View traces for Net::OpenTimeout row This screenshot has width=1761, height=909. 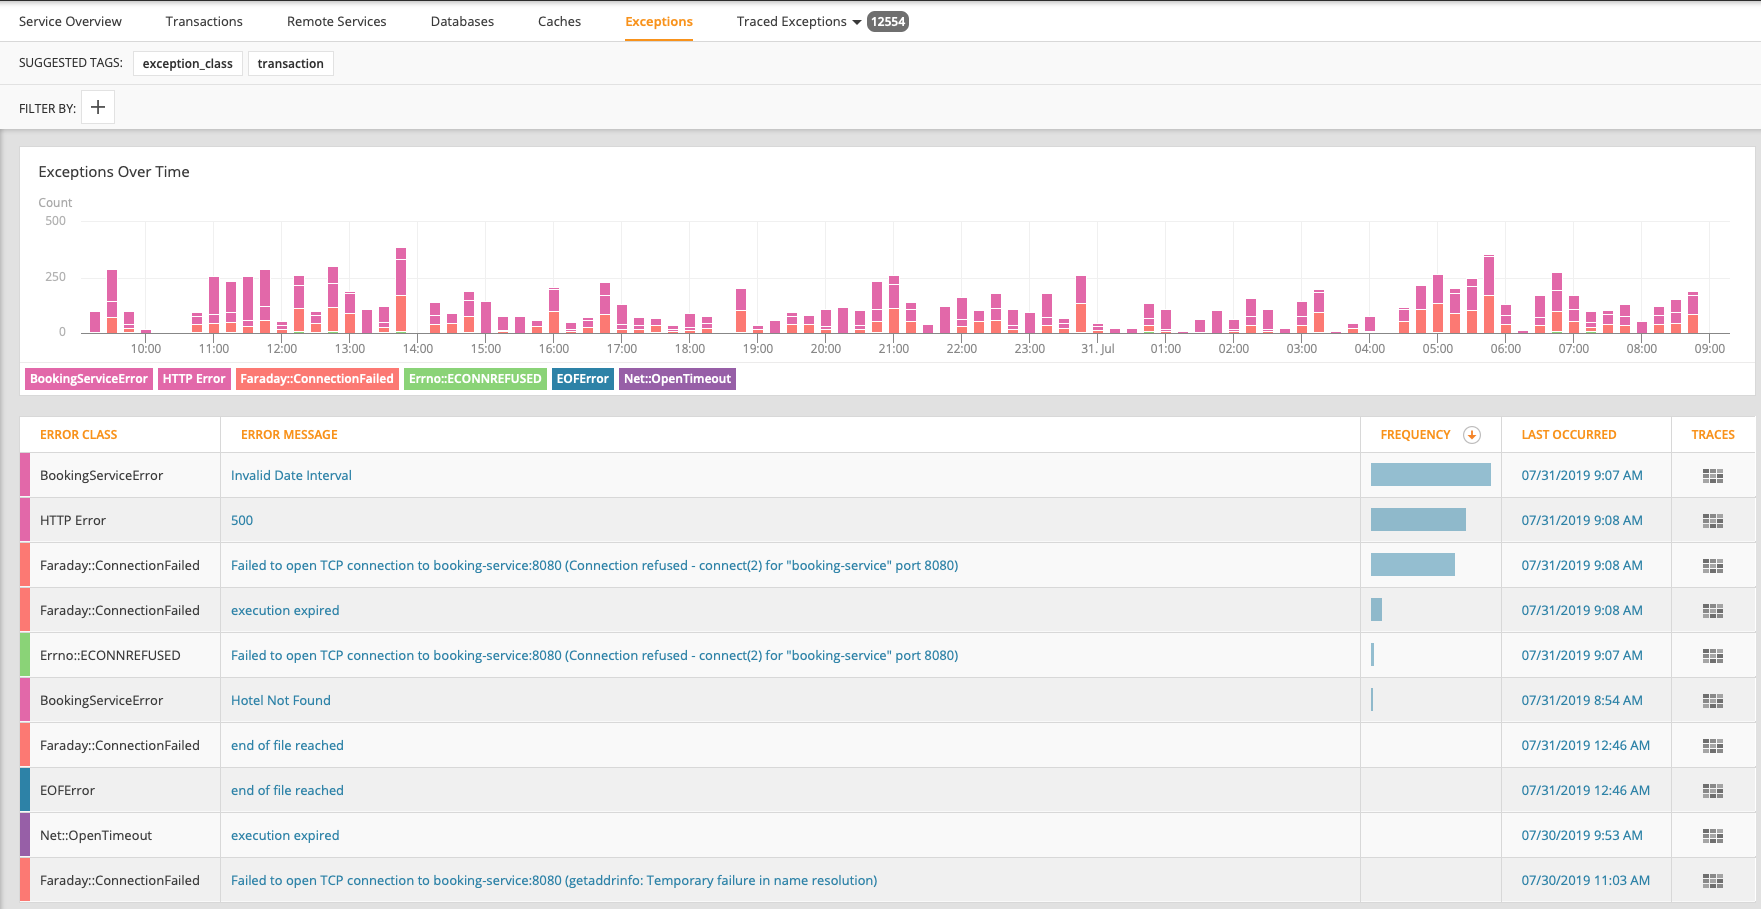tap(1712, 836)
